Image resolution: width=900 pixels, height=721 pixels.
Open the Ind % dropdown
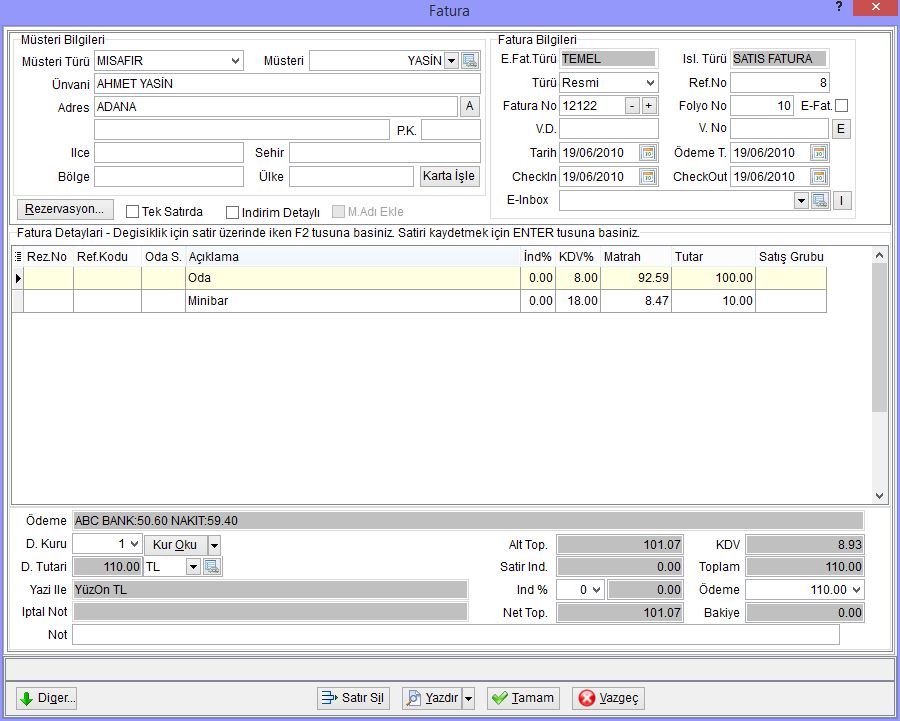(x=596, y=590)
